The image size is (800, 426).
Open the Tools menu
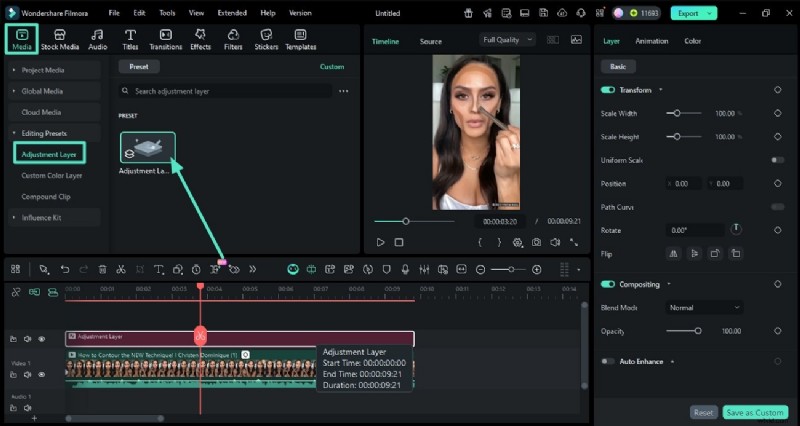click(x=167, y=13)
